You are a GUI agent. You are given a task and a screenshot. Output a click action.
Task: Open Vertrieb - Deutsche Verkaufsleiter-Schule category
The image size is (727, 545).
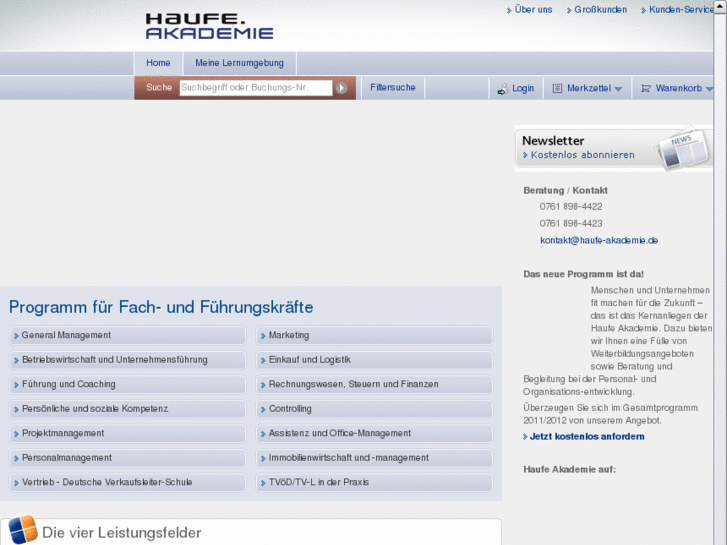[127, 482]
